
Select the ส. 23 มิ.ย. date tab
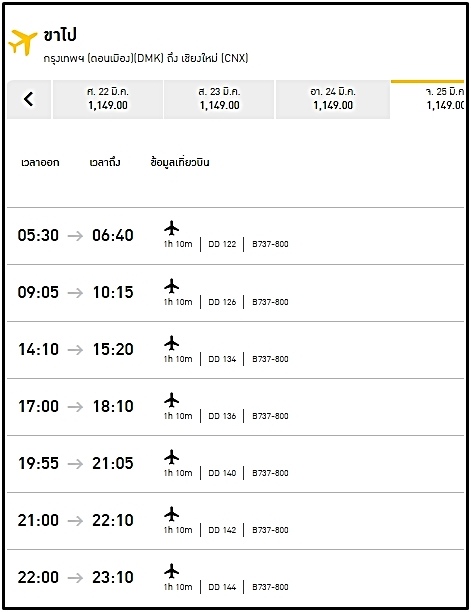click(219, 99)
